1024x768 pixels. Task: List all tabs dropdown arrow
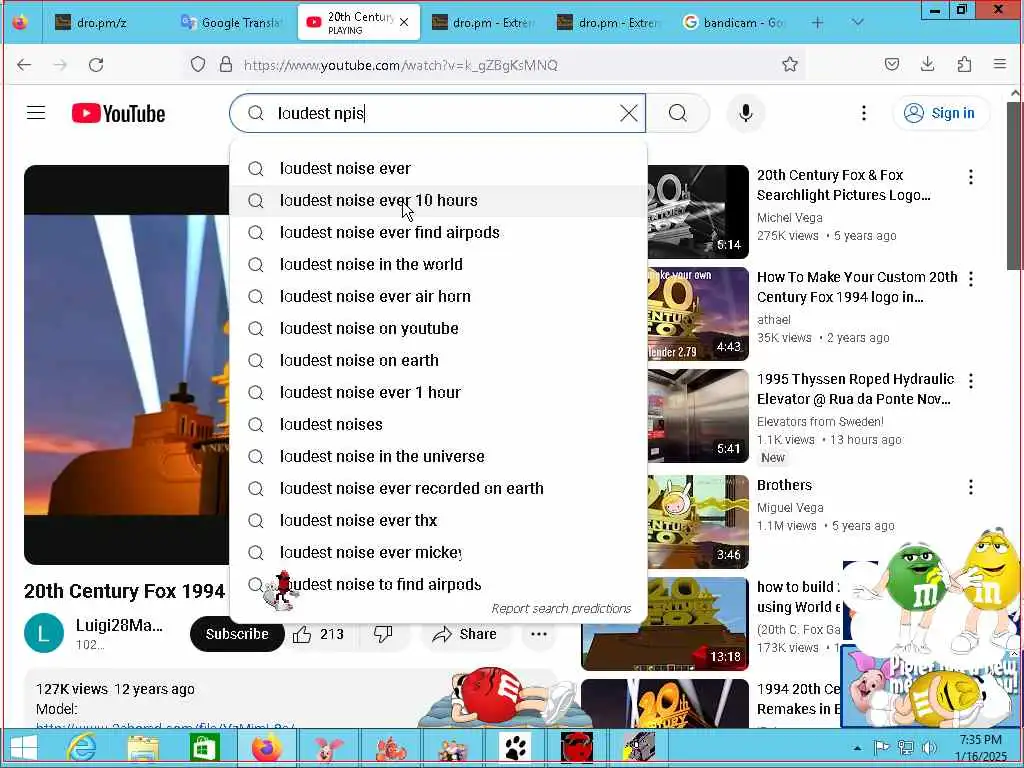857,22
